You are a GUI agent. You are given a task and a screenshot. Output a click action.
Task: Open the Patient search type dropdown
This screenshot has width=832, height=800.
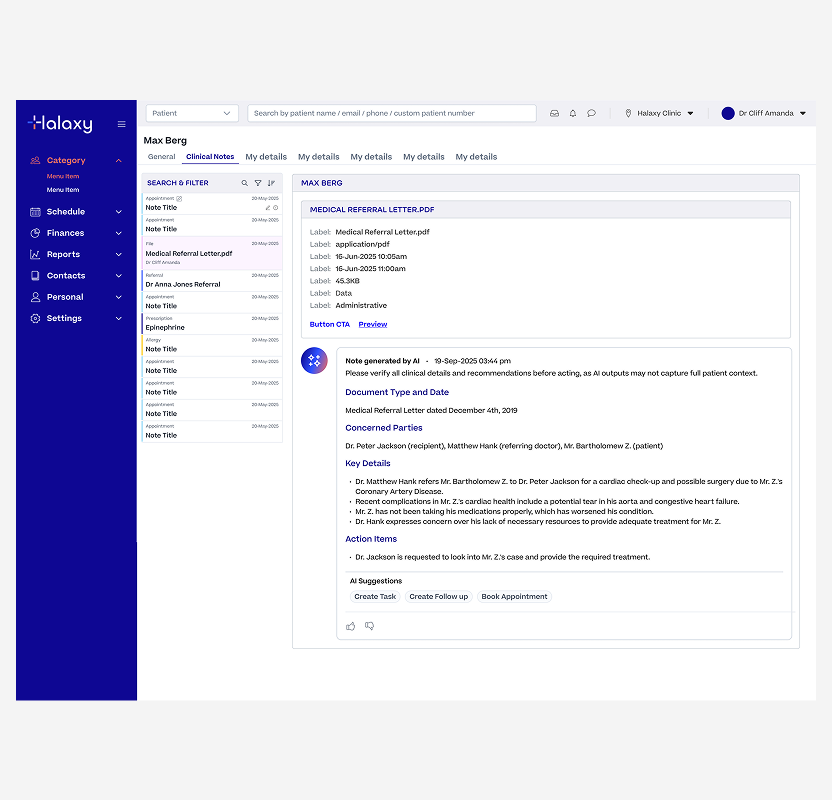point(192,114)
